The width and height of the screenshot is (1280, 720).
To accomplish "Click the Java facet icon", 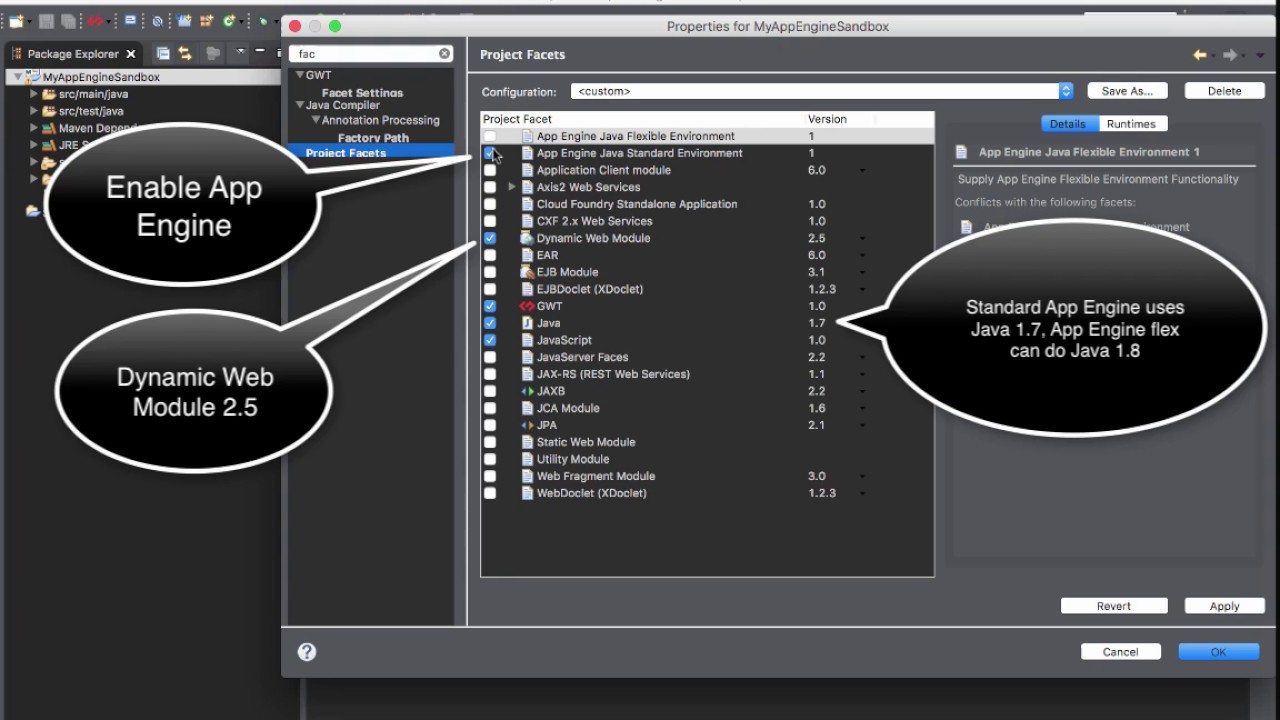I will (x=527, y=323).
